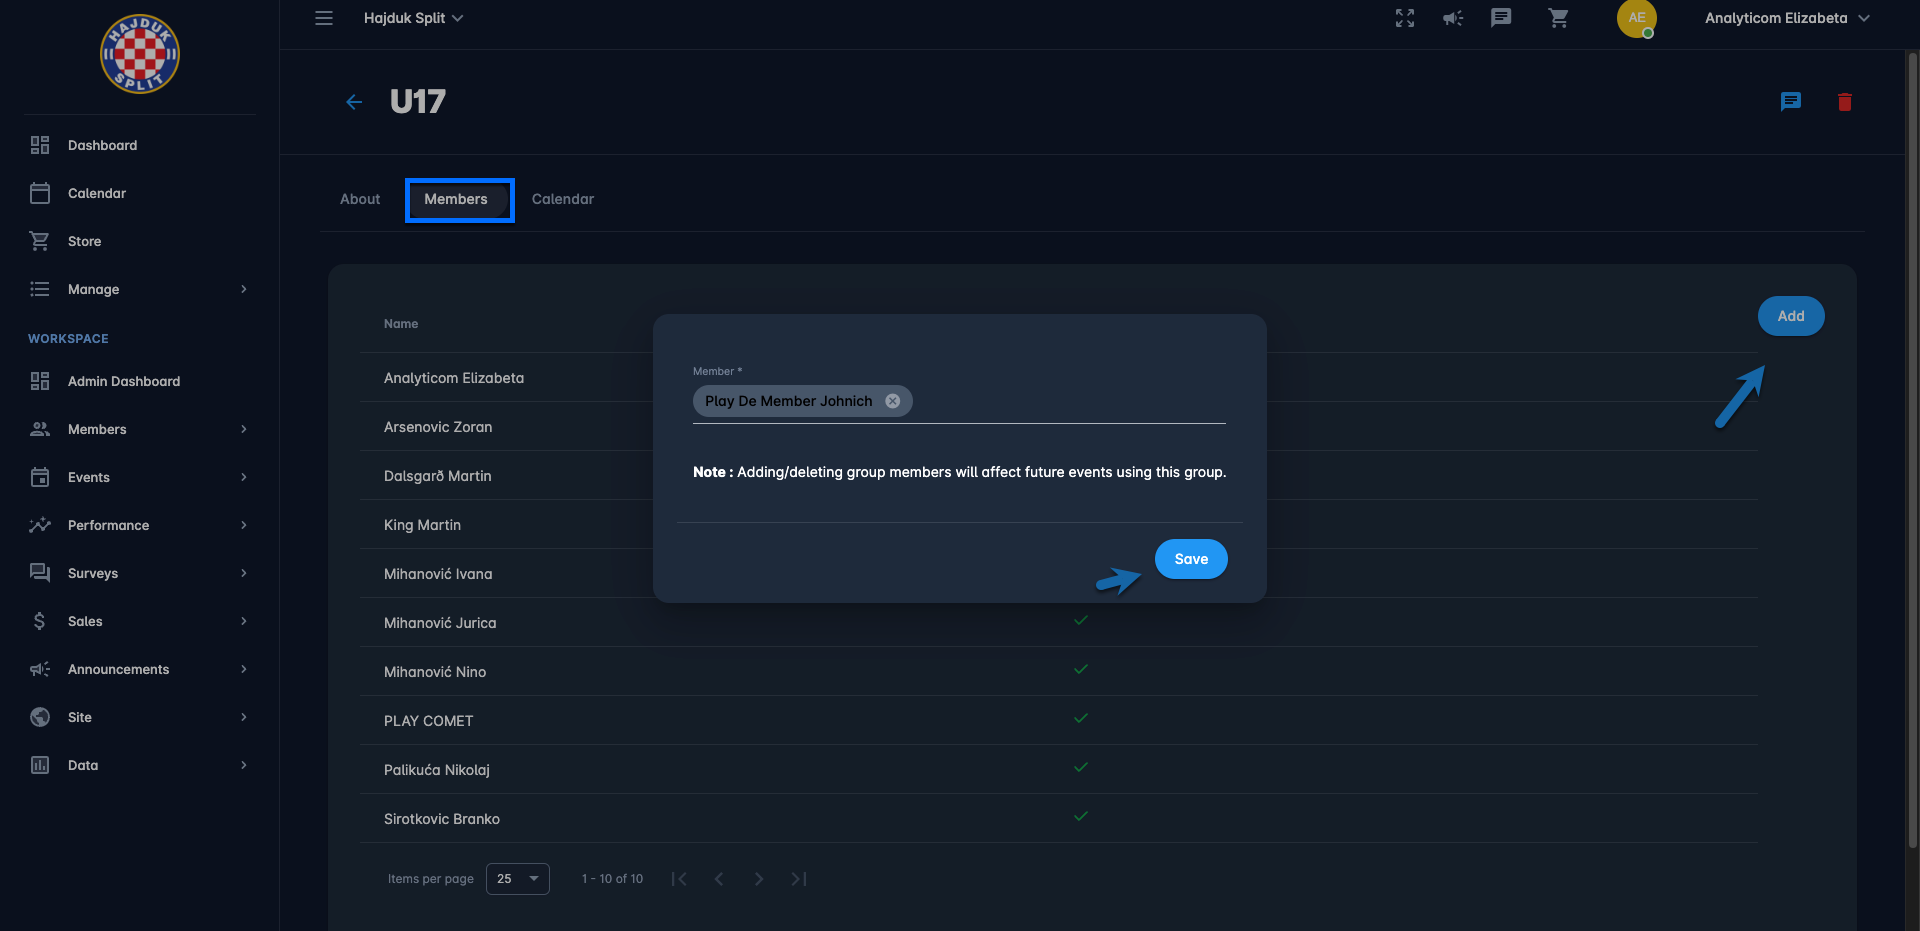The height and width of the screenshot is (931, 1920).
Task: Click the fullscreen icon in top bar
Action: pos(1405,18)
